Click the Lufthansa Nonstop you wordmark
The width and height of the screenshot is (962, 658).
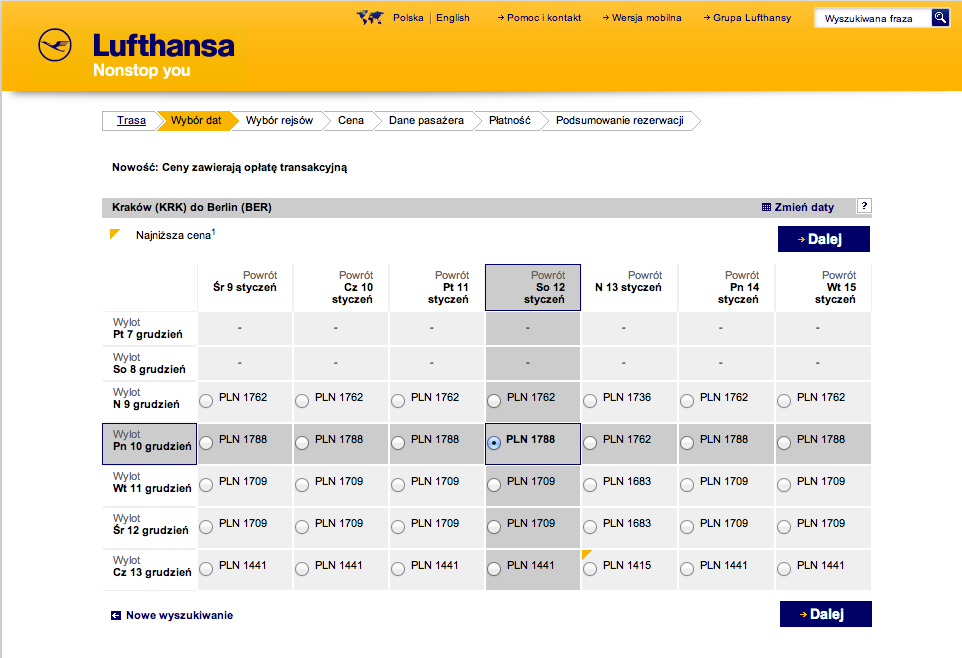click(x=163, y=55)
